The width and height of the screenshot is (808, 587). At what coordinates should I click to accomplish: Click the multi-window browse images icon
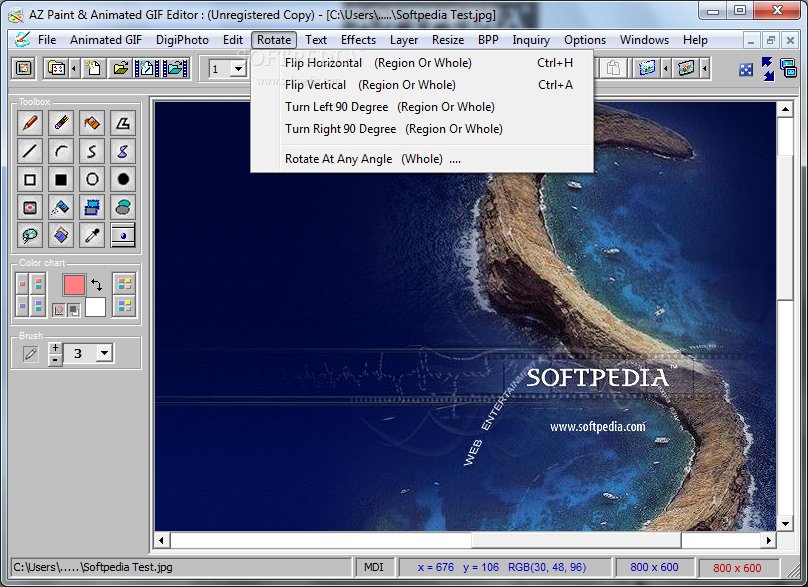(x=56, y=68)
